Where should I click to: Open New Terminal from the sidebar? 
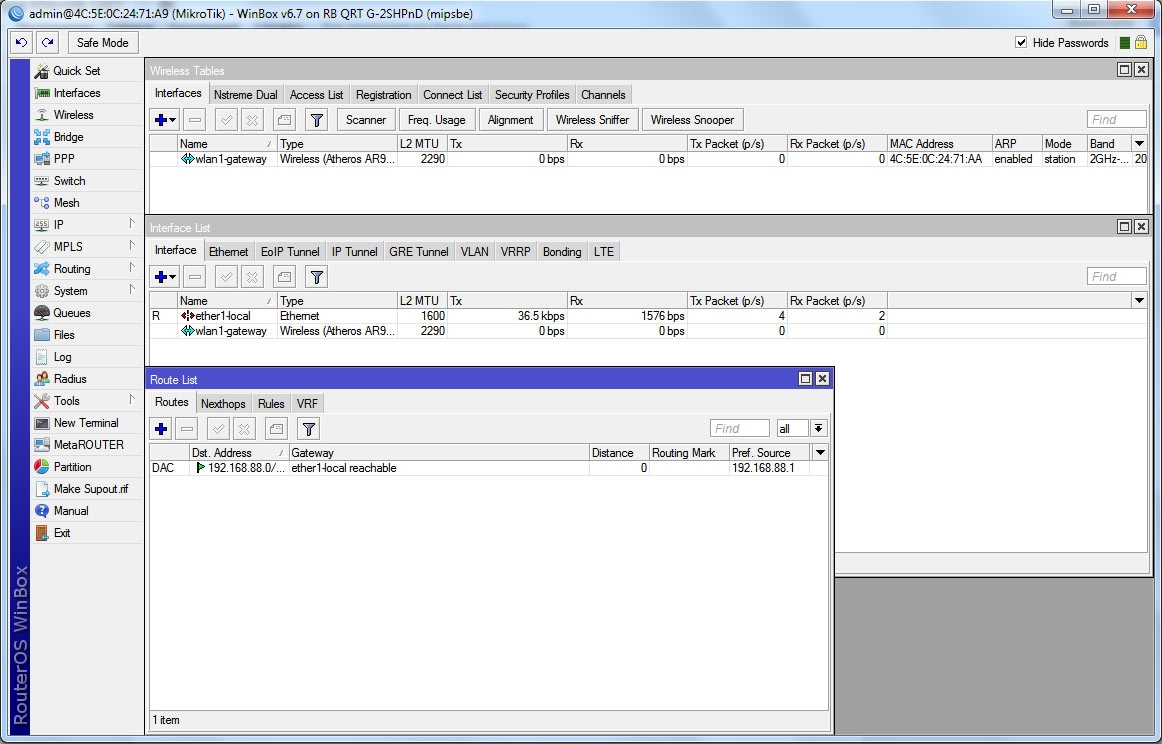[x=85, y=423]
